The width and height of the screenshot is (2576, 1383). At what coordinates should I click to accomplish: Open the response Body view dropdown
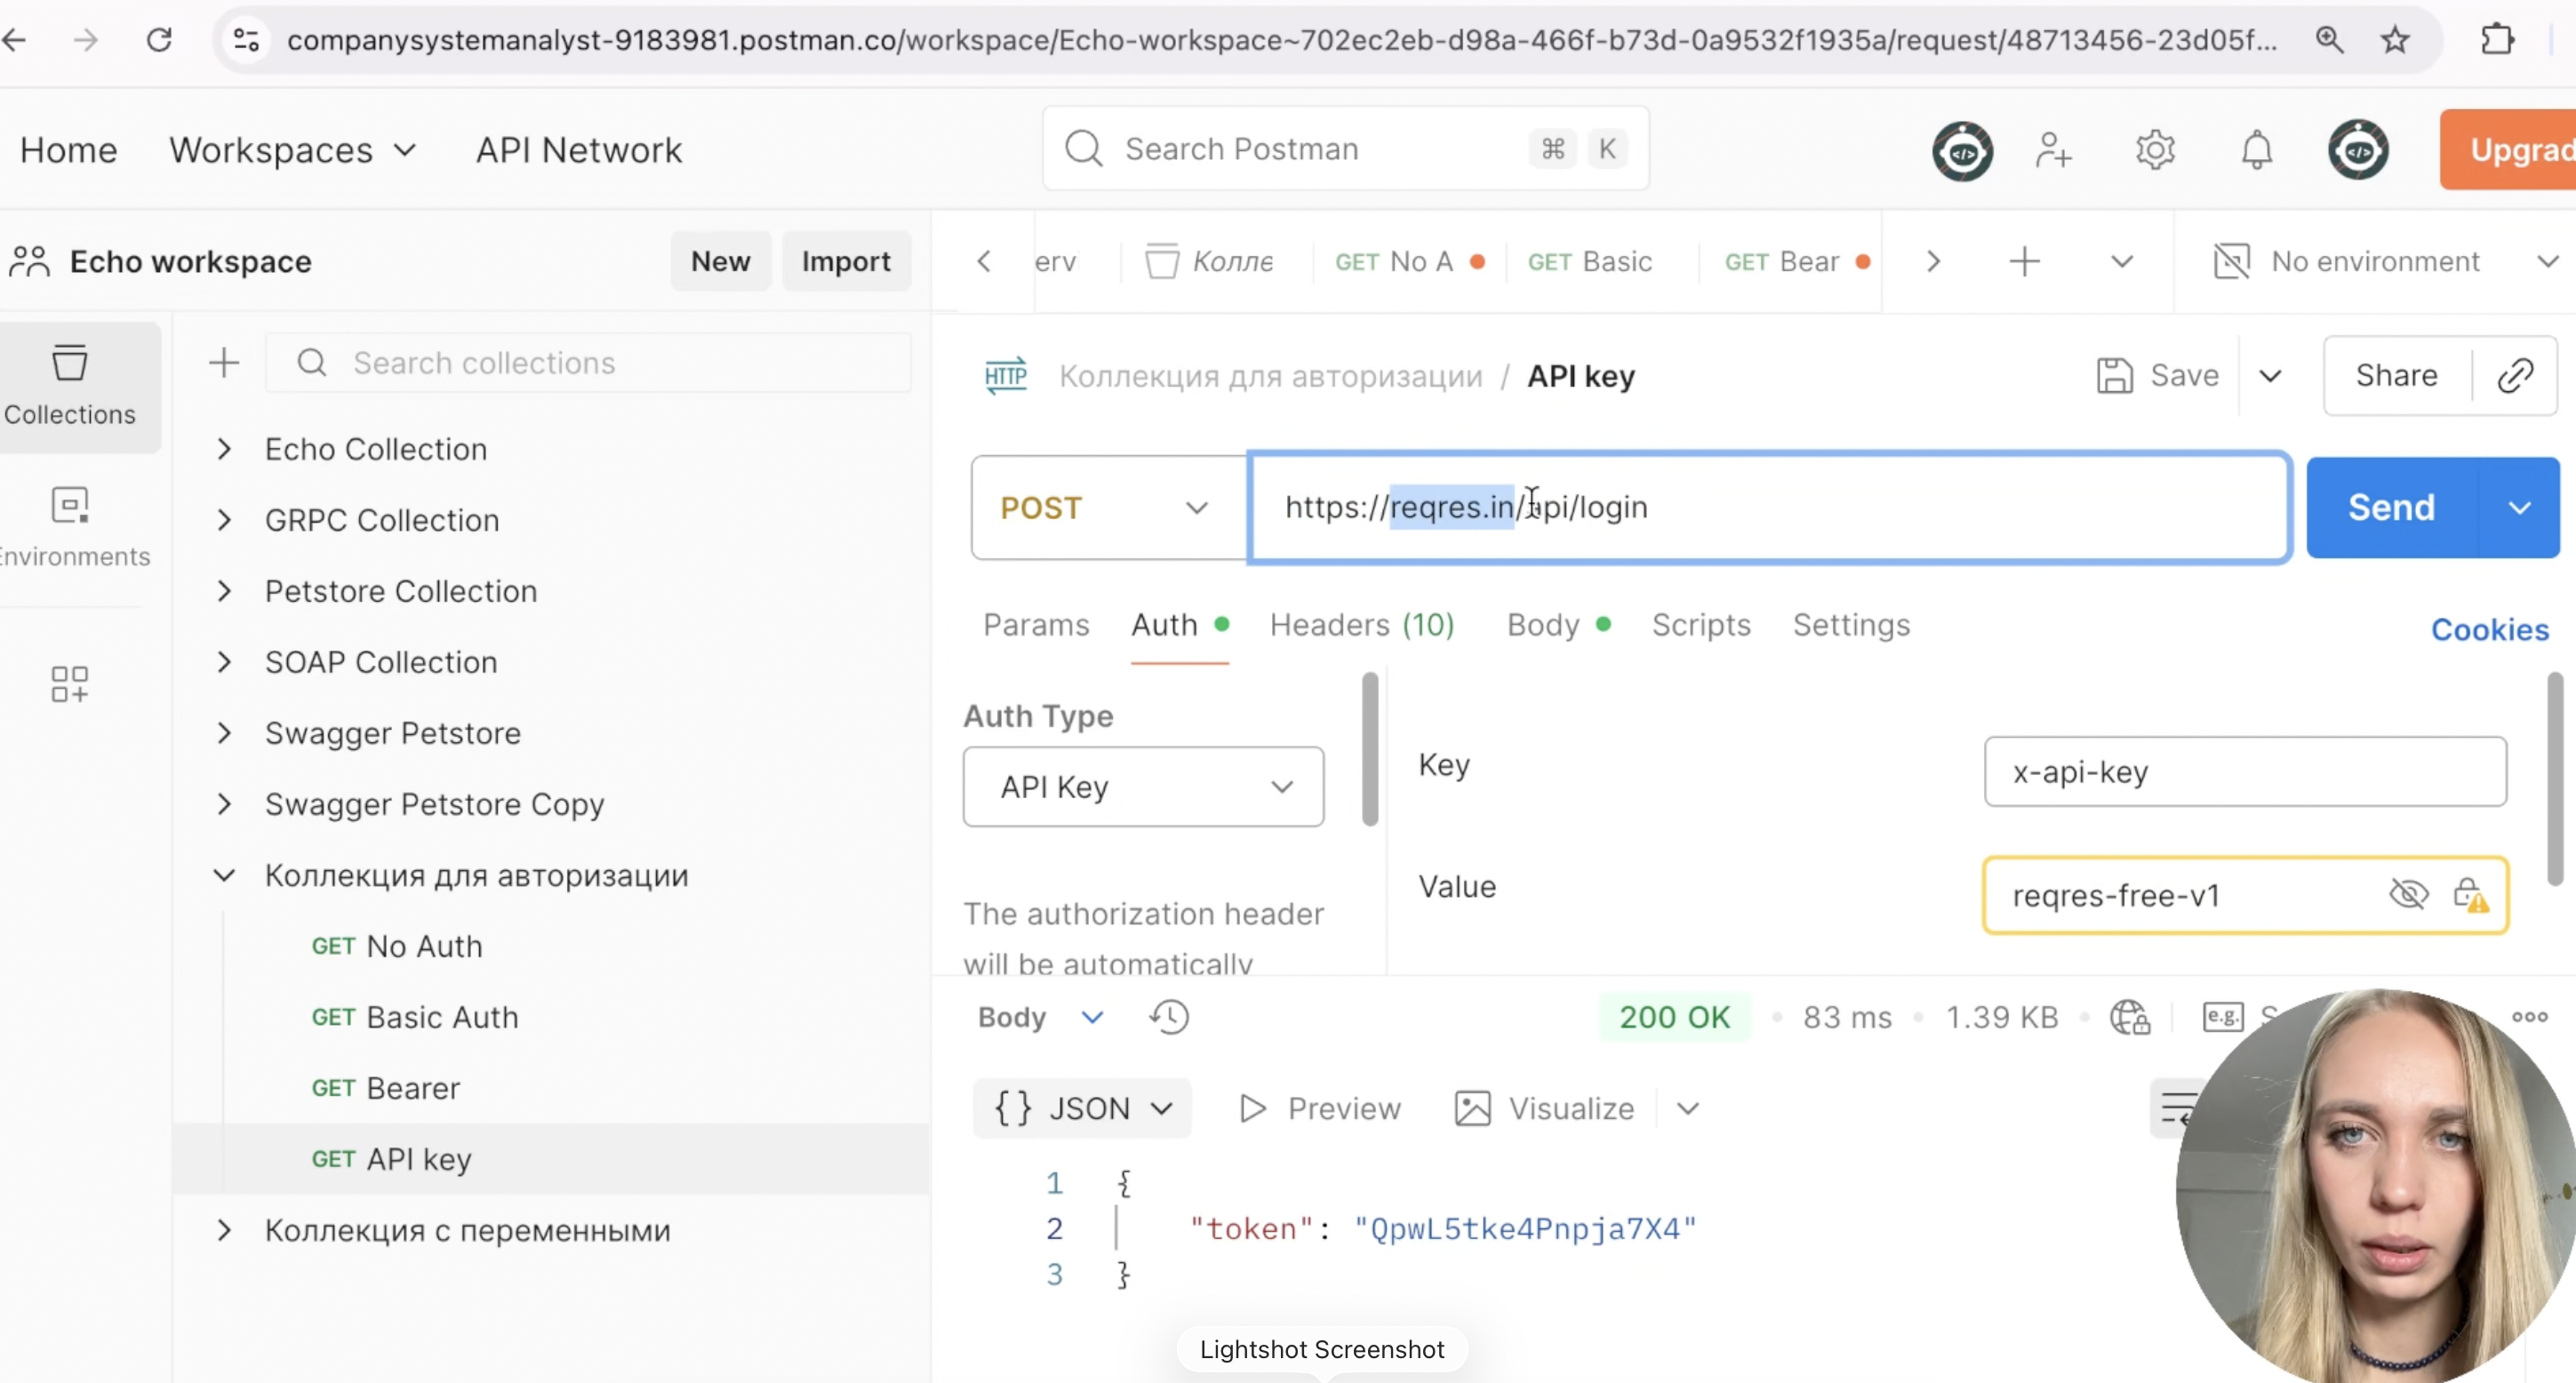[x=1040, y=1017]
